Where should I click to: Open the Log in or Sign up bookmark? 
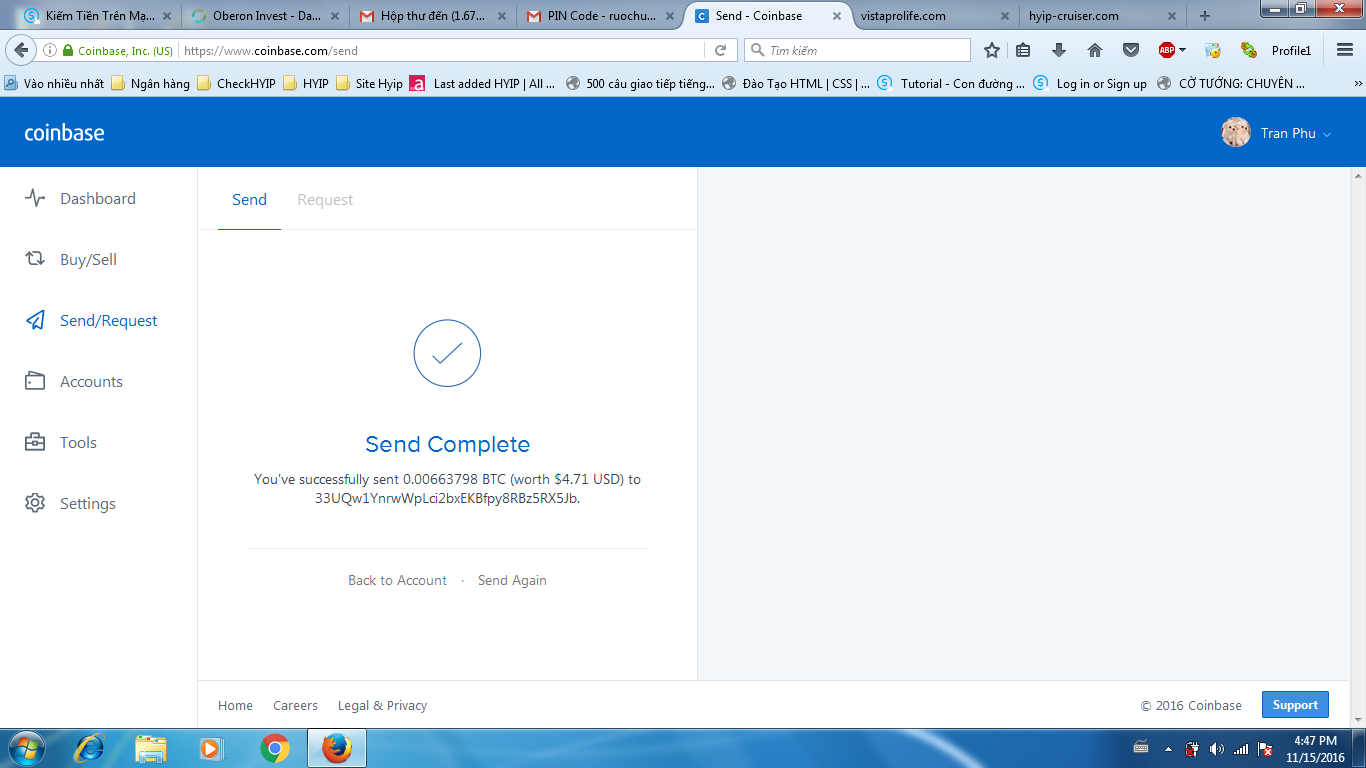coord(1090,84)
